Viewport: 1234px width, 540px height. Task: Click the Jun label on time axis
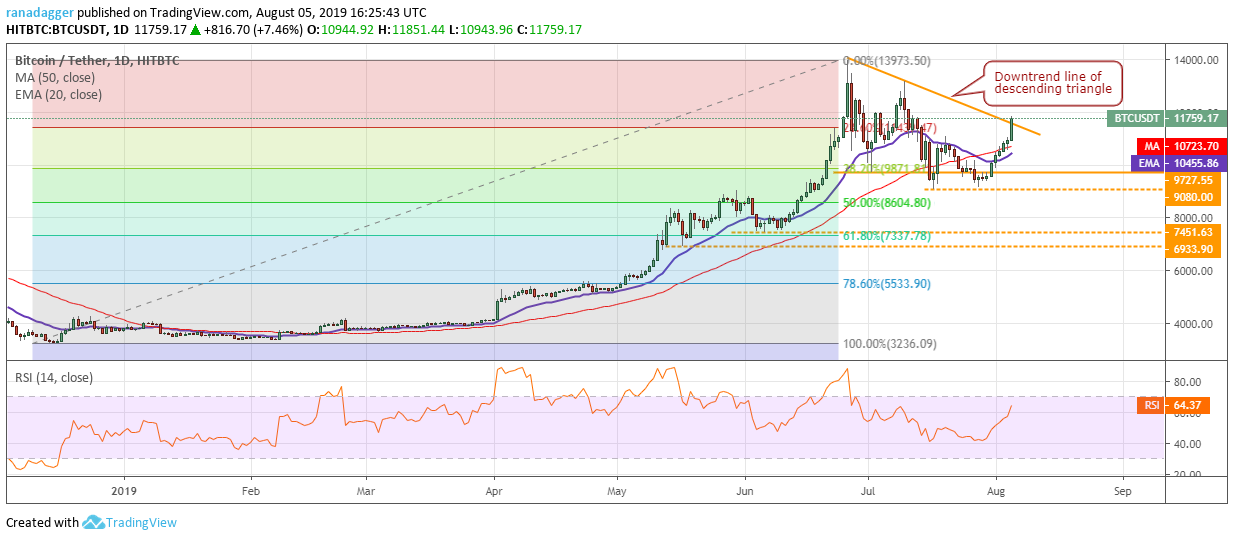click(x=744, y=493)
